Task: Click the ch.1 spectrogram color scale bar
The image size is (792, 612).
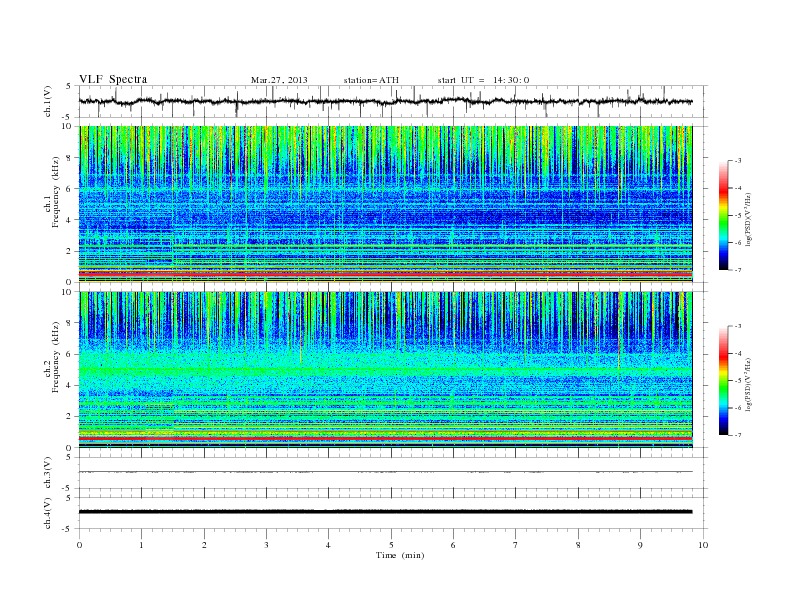Action: 724,215
